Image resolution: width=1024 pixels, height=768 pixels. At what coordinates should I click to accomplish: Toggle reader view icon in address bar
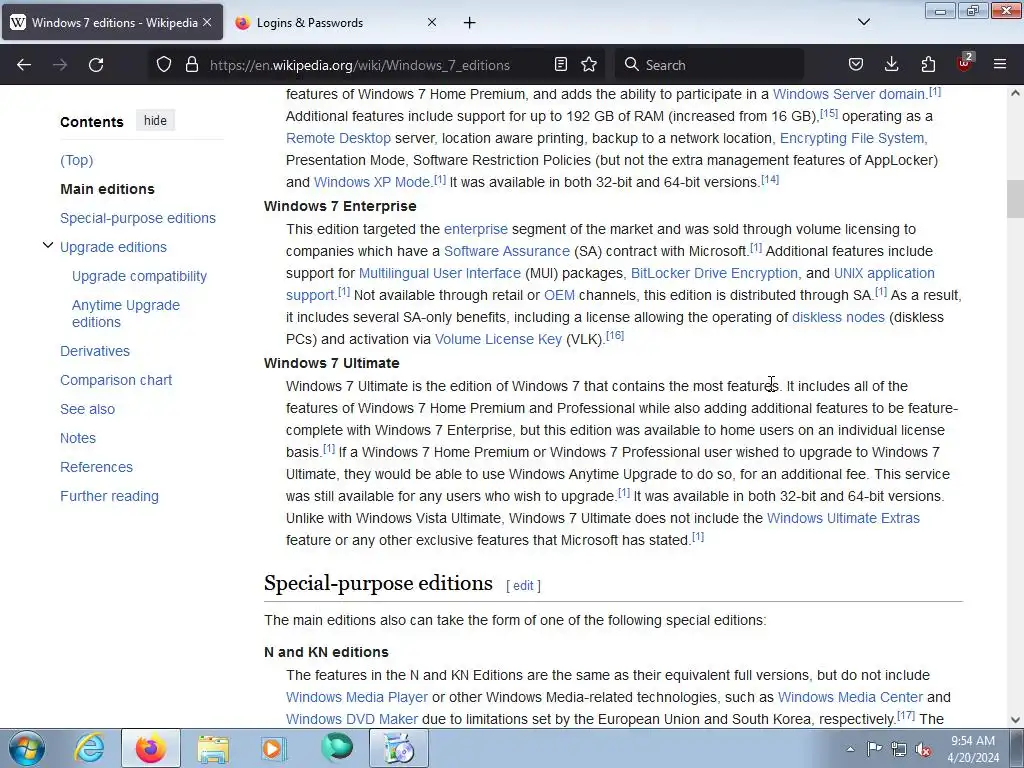[560, 65]
